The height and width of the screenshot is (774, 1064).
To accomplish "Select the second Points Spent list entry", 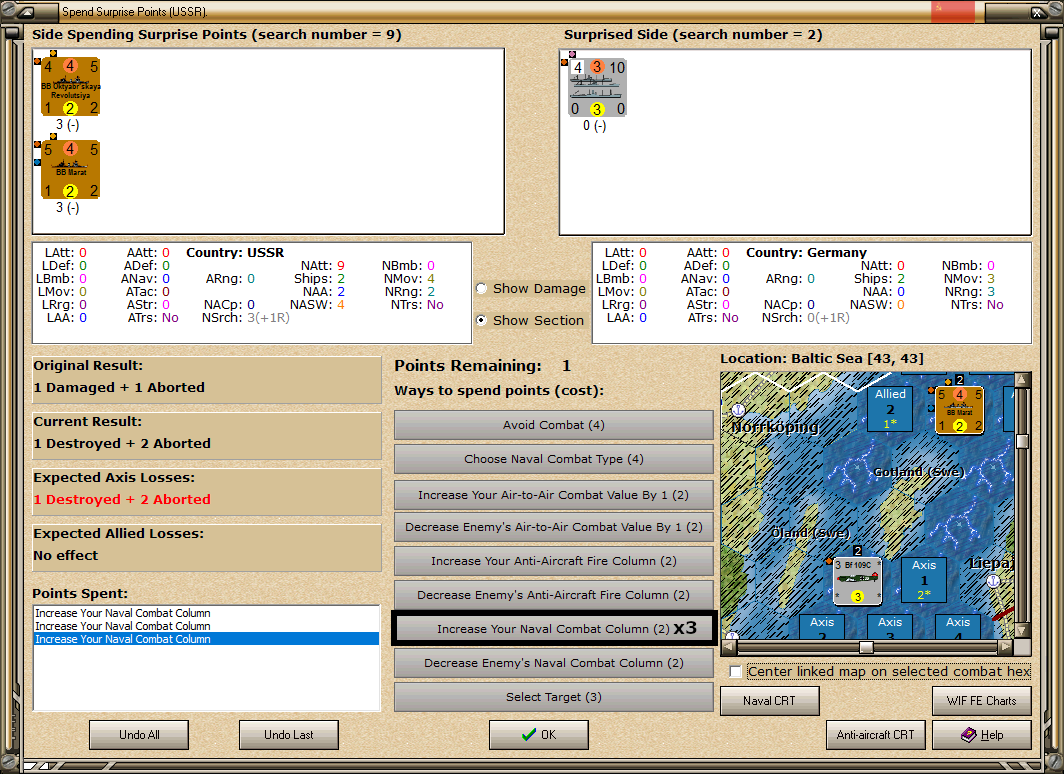I will point(206,626).
